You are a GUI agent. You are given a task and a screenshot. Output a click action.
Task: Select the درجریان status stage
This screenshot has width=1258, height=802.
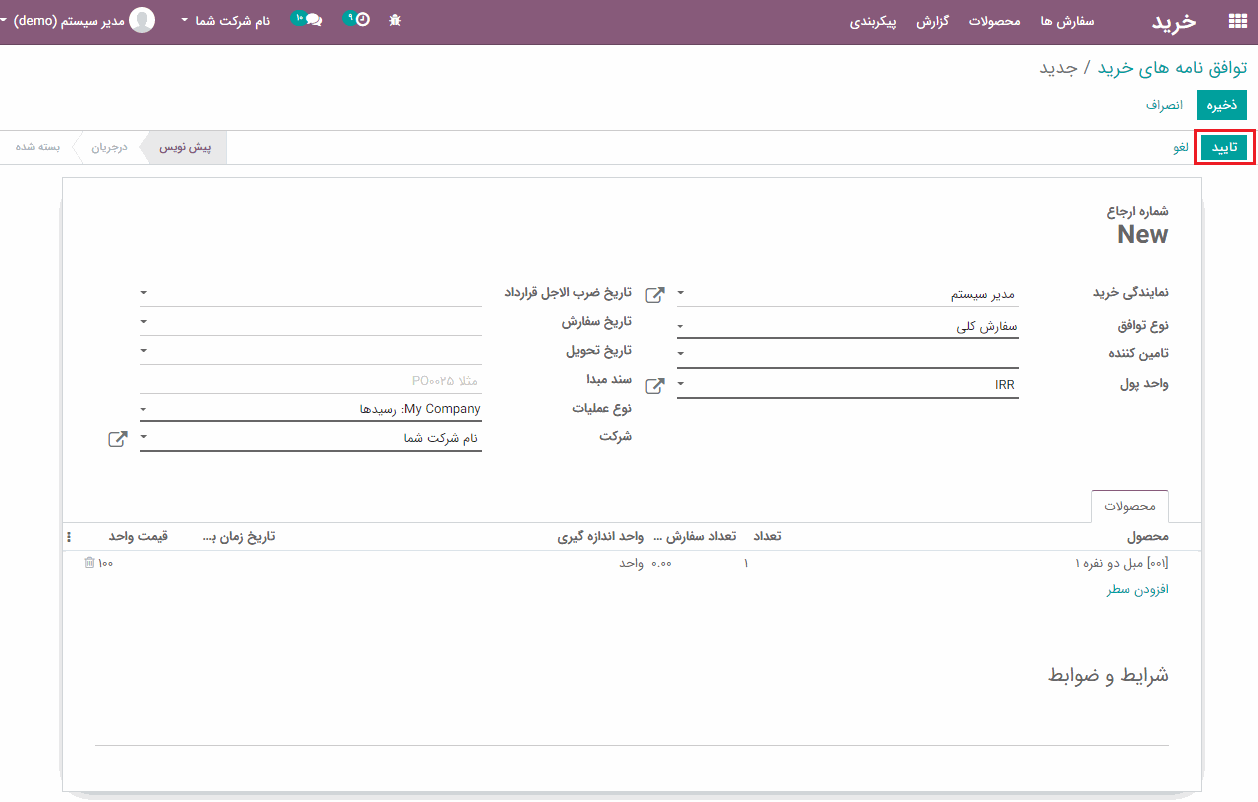[110, 148]
